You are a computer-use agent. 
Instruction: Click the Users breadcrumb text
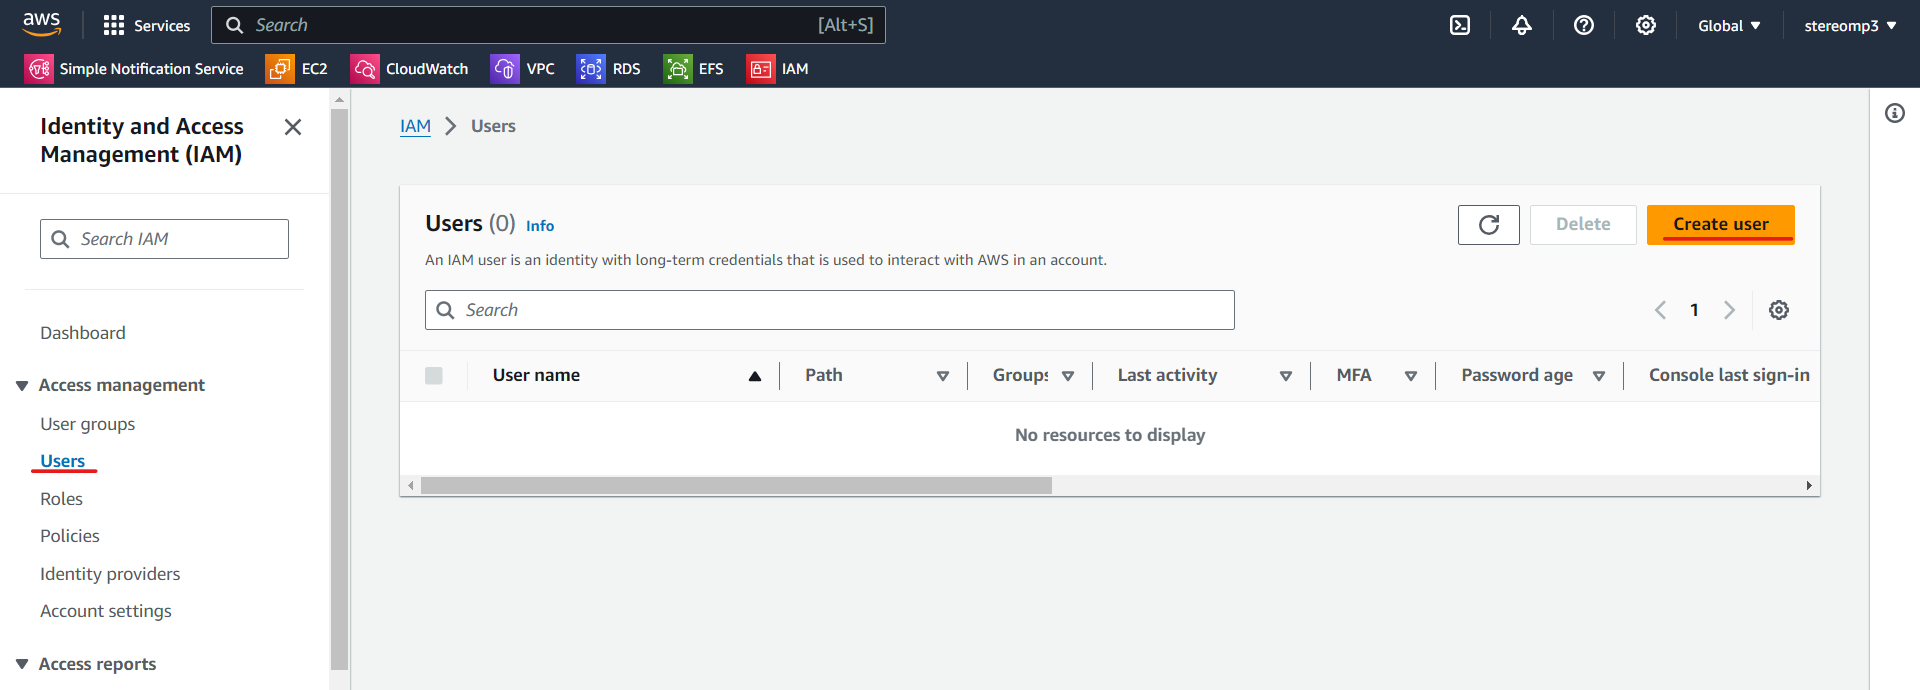493,126
